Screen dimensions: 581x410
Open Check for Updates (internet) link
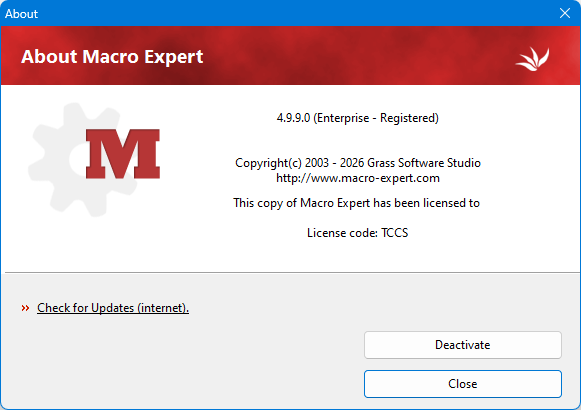point(113,308)
